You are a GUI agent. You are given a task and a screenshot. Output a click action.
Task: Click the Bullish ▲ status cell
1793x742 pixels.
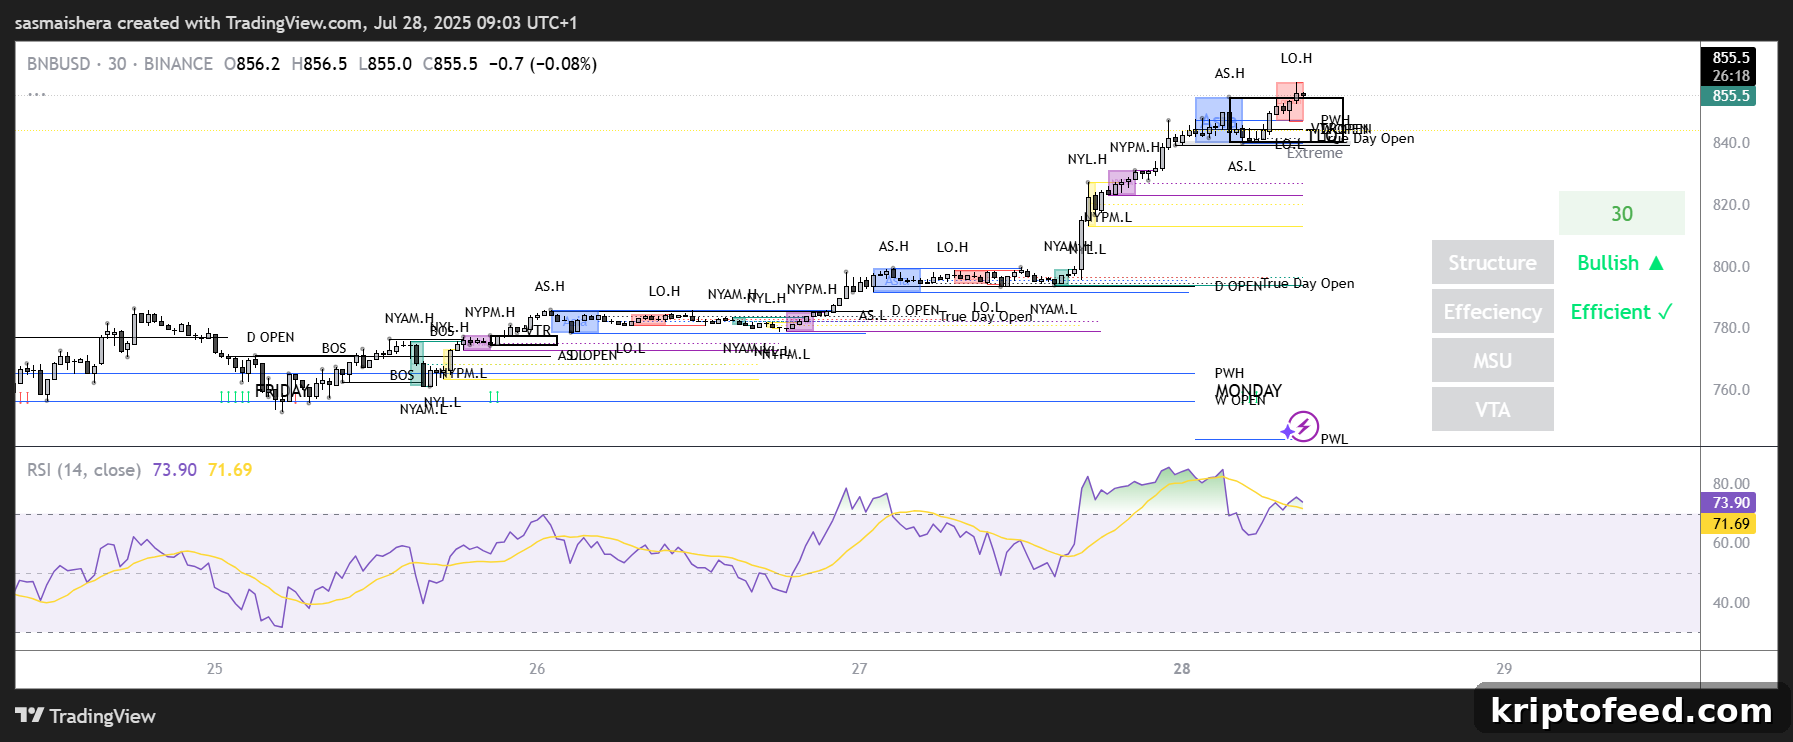click(x=1621, y=263)
